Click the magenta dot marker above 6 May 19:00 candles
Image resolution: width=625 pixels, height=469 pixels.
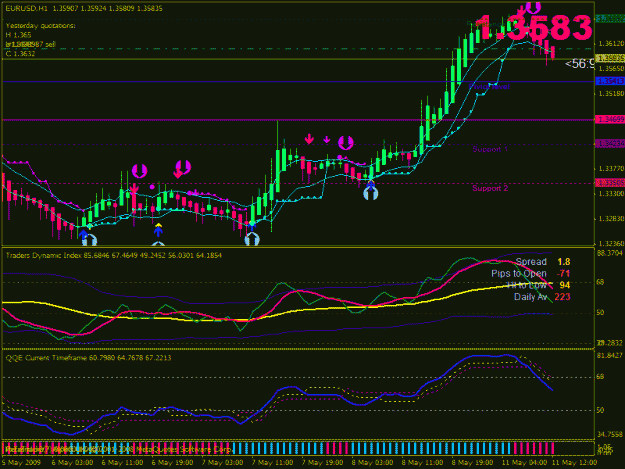[152, 186]
